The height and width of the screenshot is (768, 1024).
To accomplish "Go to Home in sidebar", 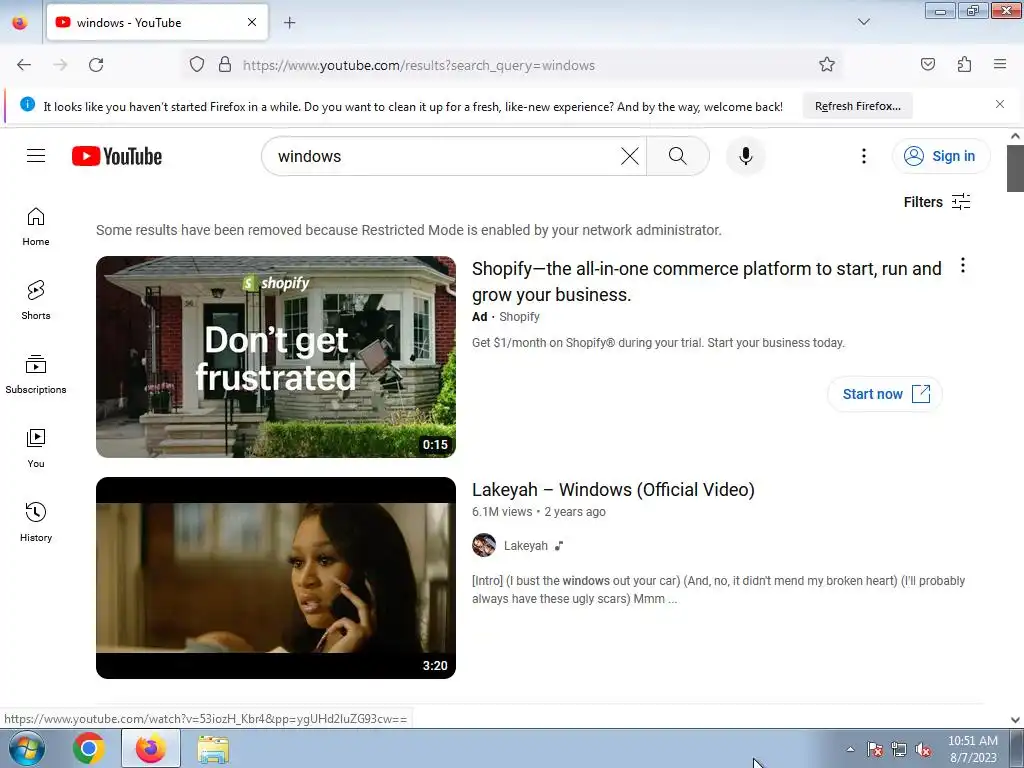I will point(36,227).
